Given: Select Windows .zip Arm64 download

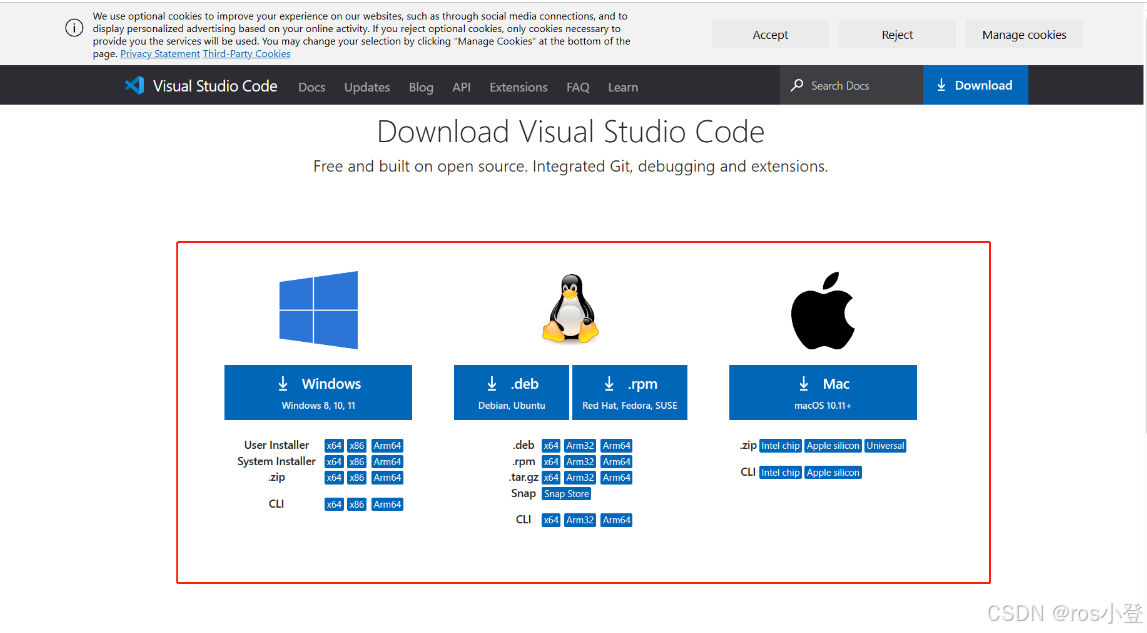Looking at the screenshot, I should click(387, 478).
